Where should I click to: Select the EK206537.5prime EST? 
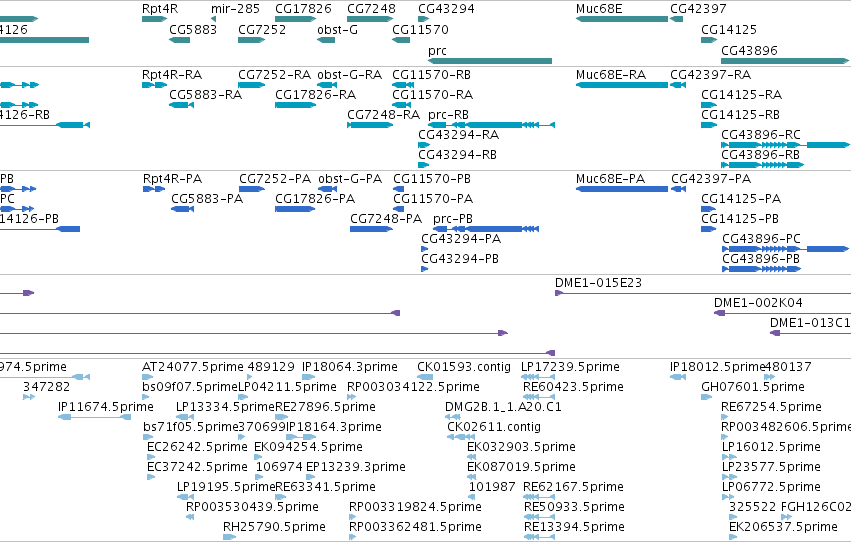733,537
